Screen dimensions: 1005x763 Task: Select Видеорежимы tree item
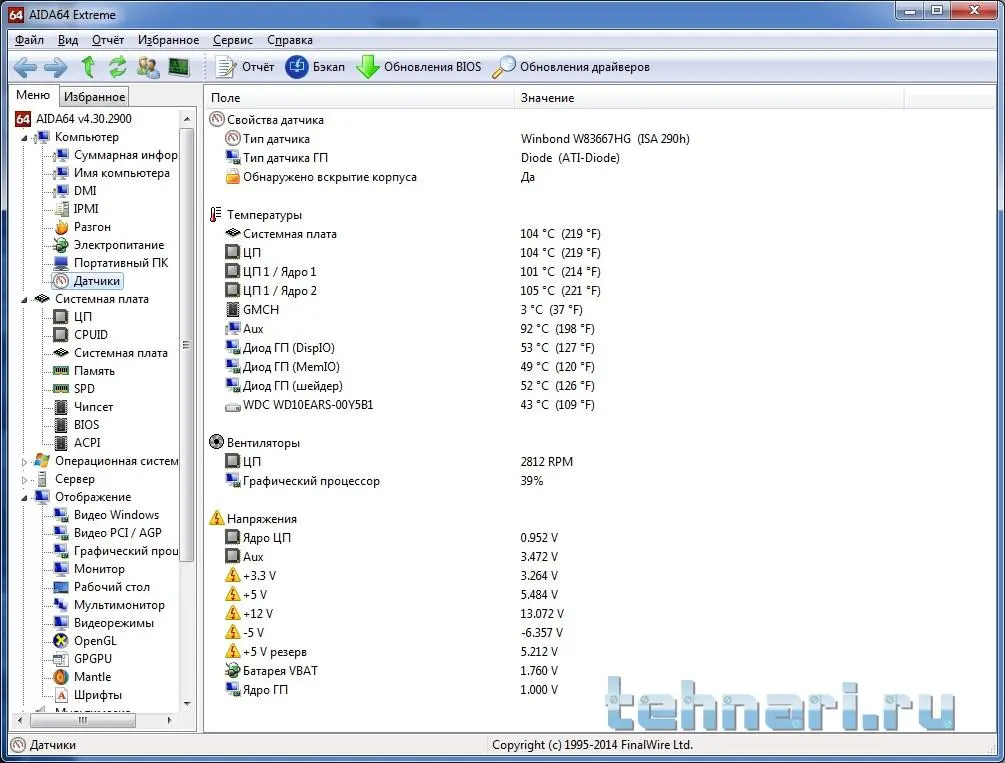[x=104, y=623]
